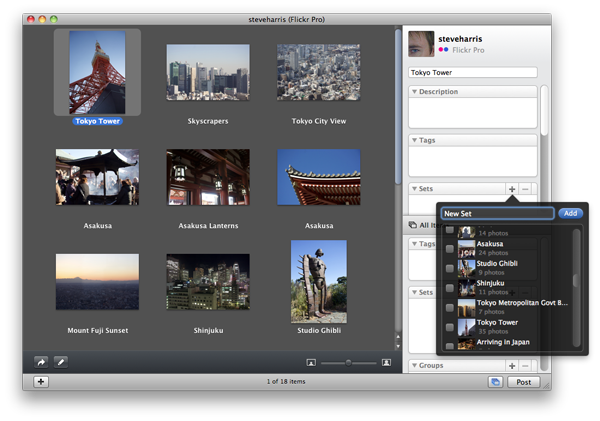Collapse the Groups section

coord(414,366)
